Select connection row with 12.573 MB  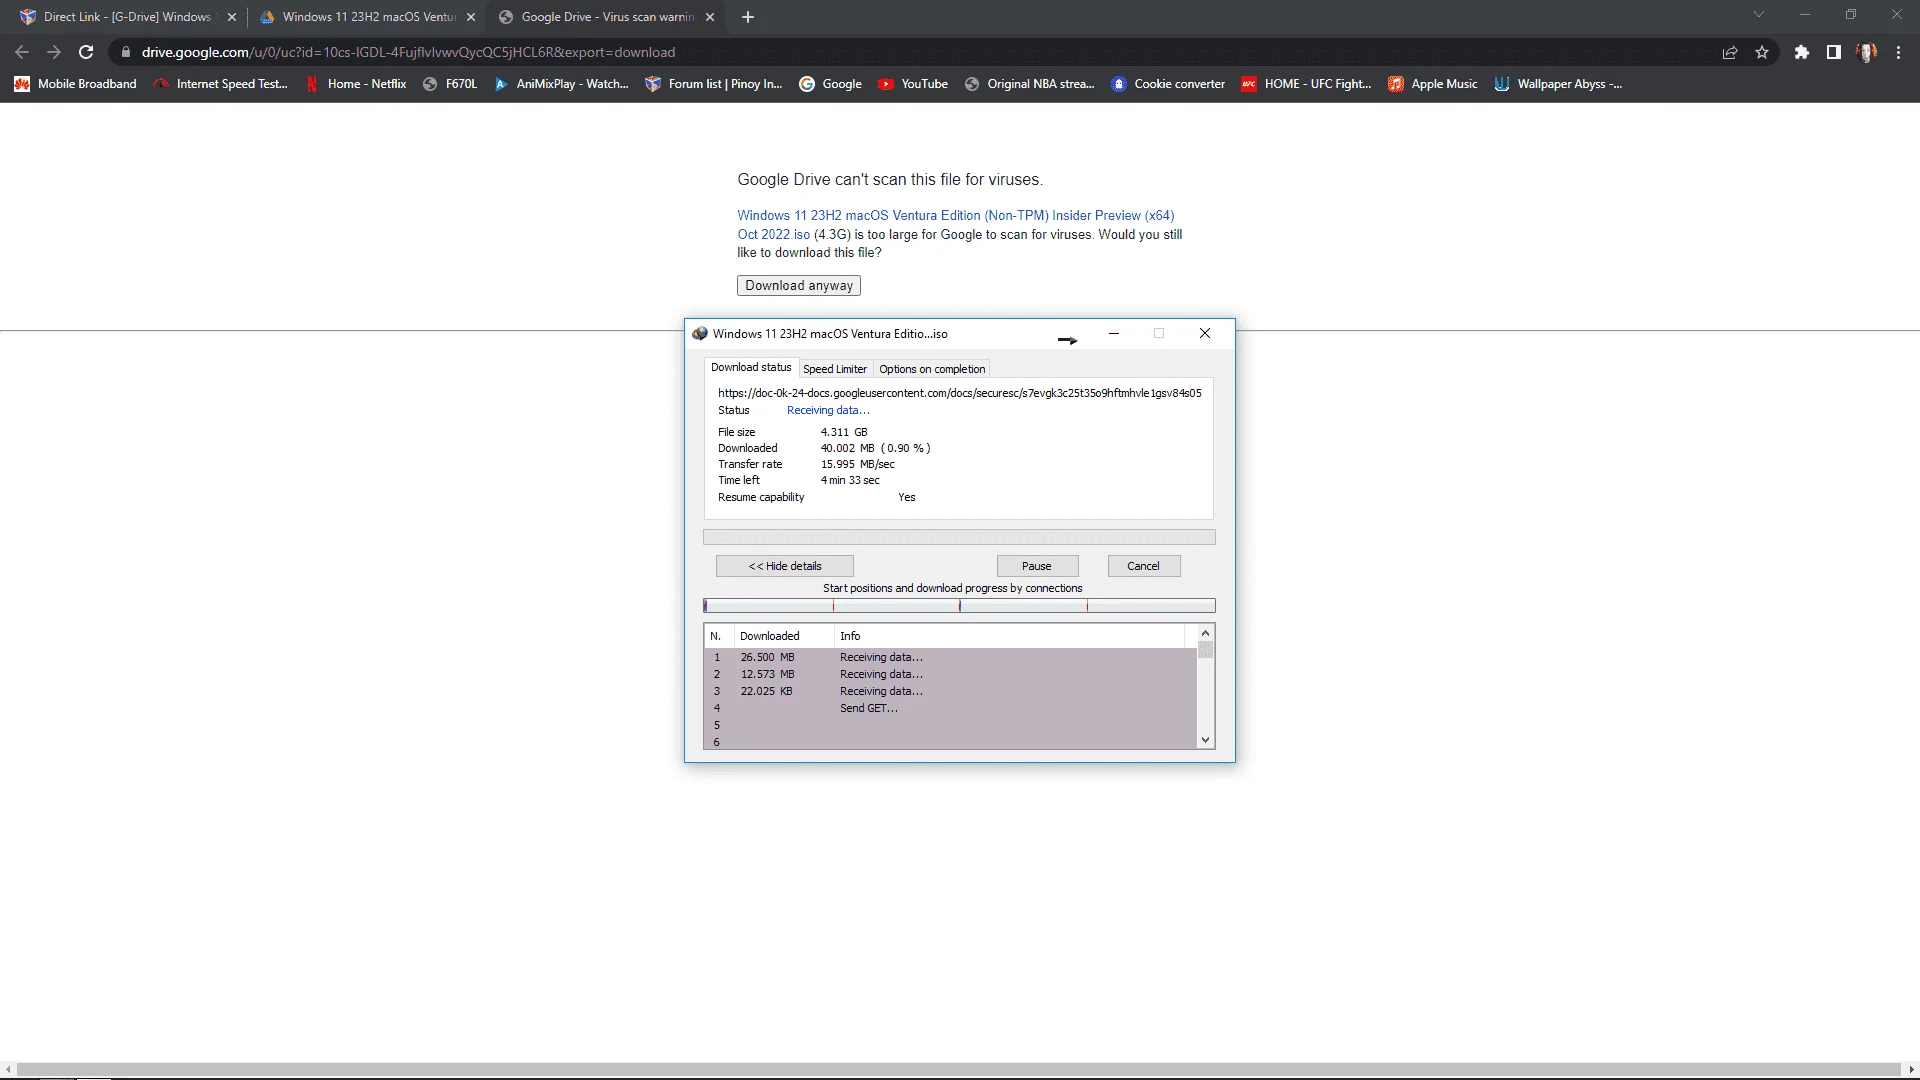[950, 675]
